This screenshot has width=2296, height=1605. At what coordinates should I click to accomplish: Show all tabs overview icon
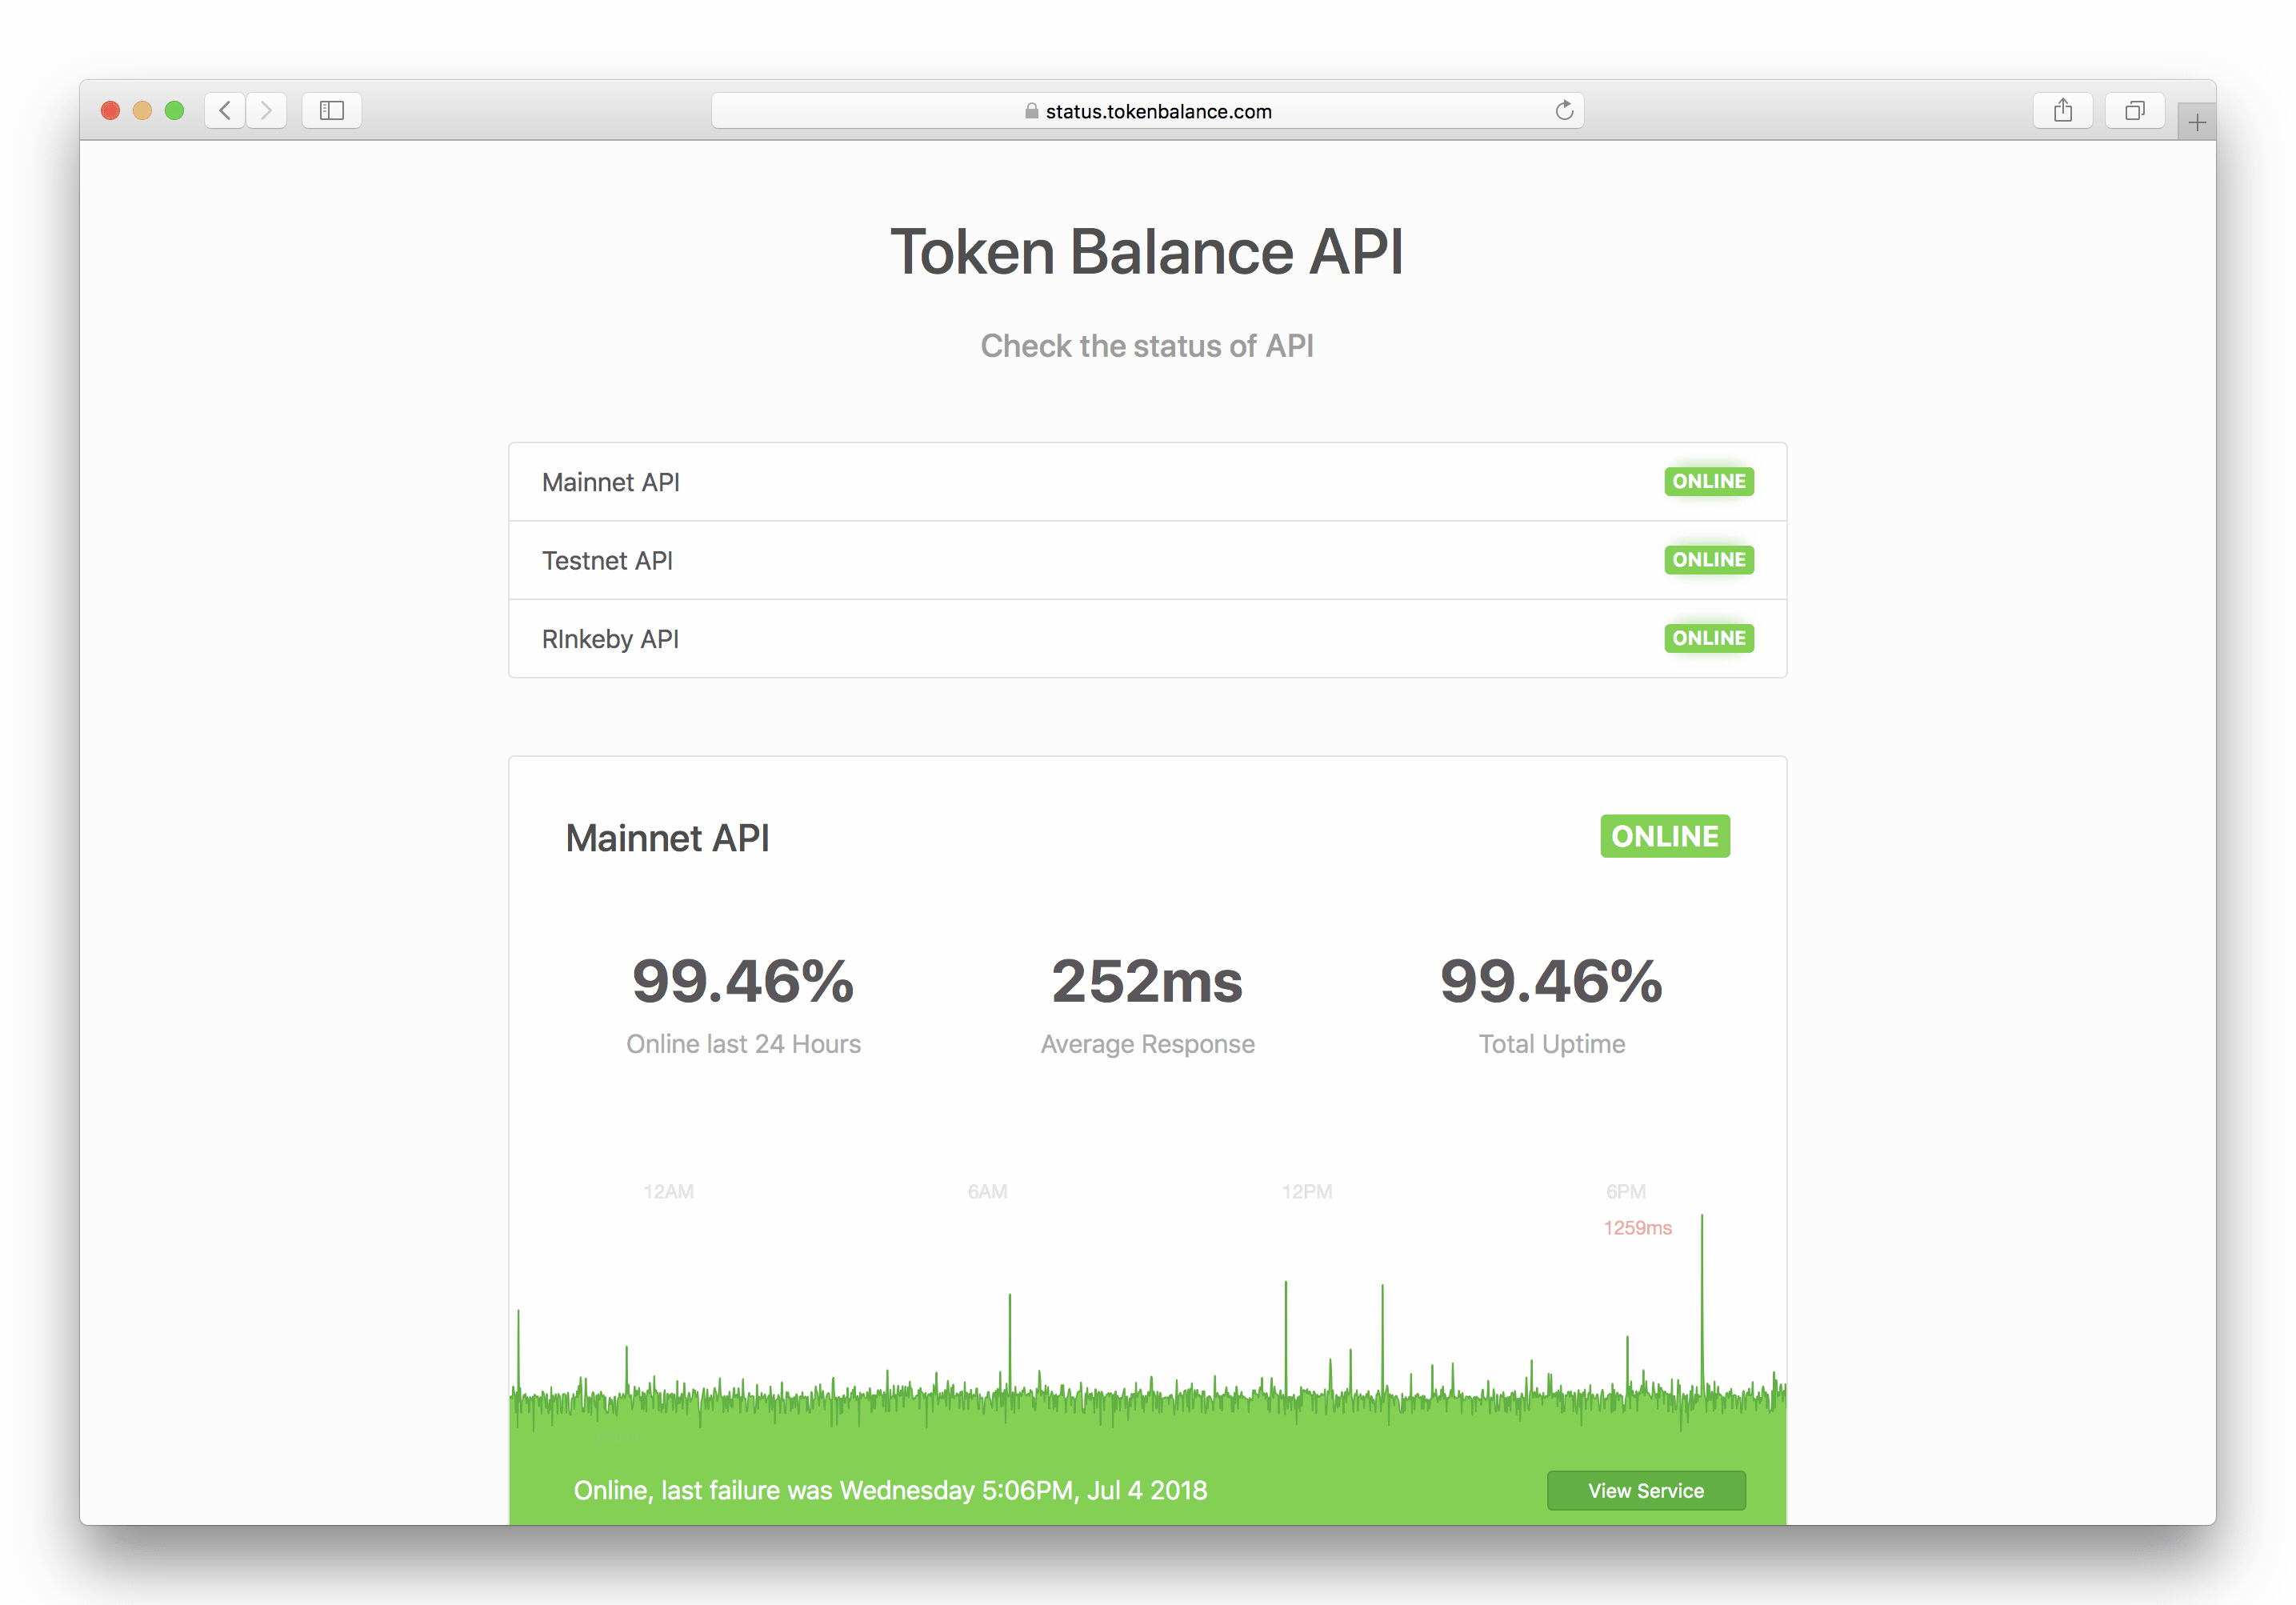(2134, 110)
